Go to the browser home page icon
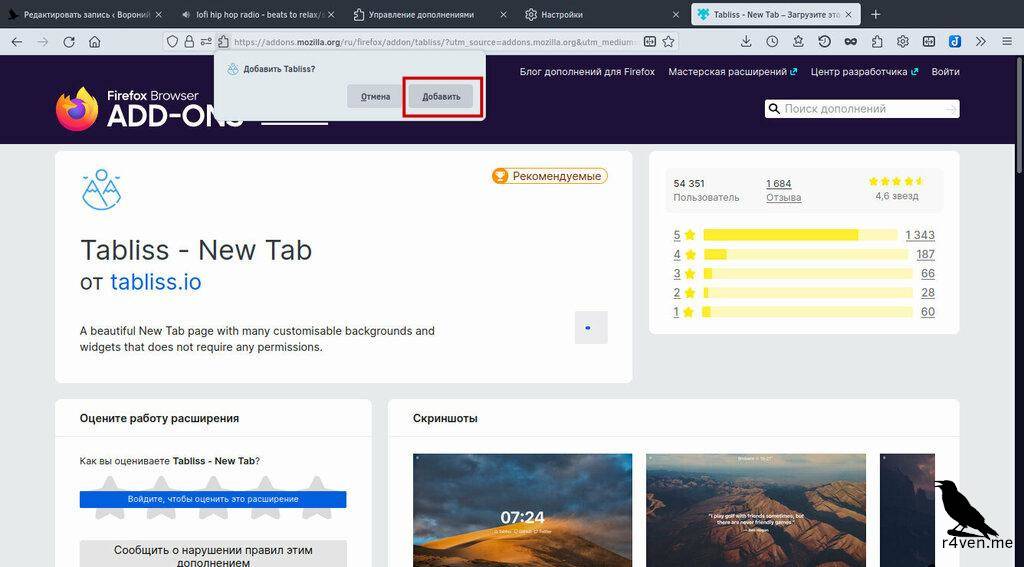The image size is (1024, 567). click(95, 42)
